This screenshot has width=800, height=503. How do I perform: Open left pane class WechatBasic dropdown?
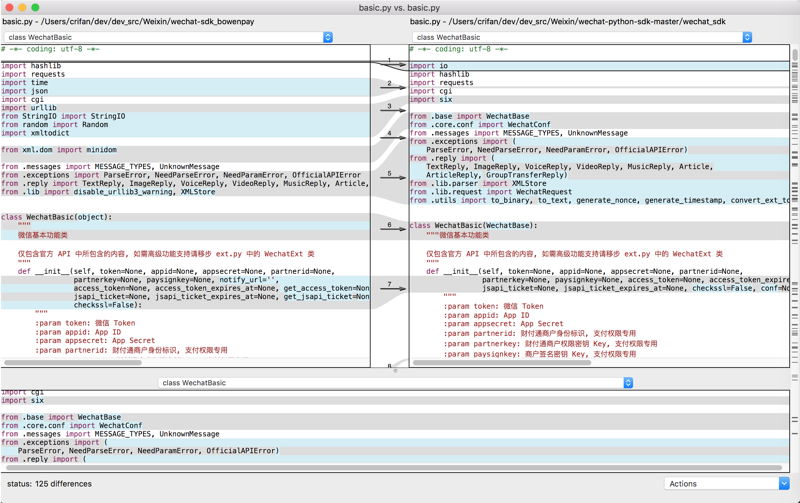(x=169, y=37)
